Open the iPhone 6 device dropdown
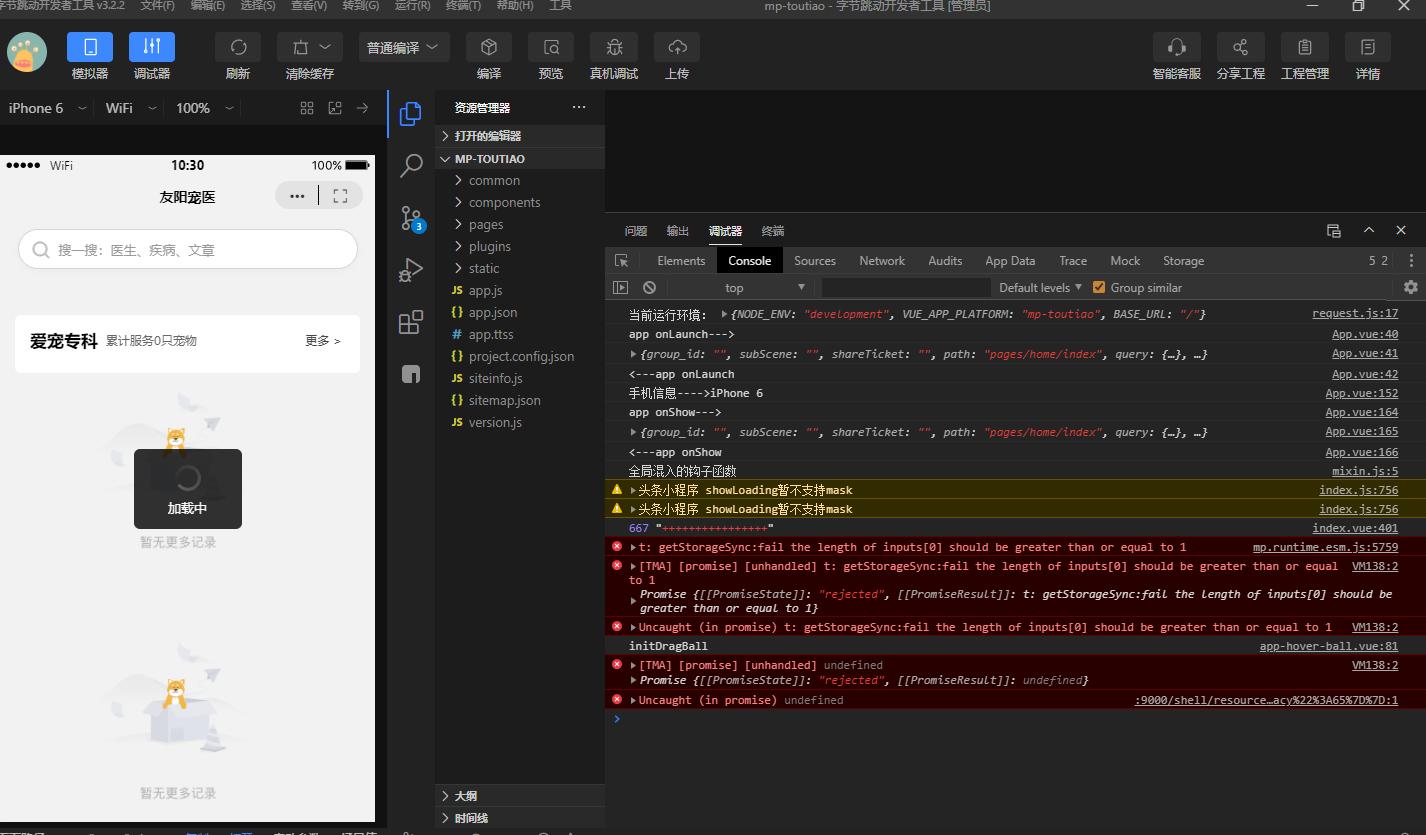Viewport: 1426px width, 835px height. point(47,108)
